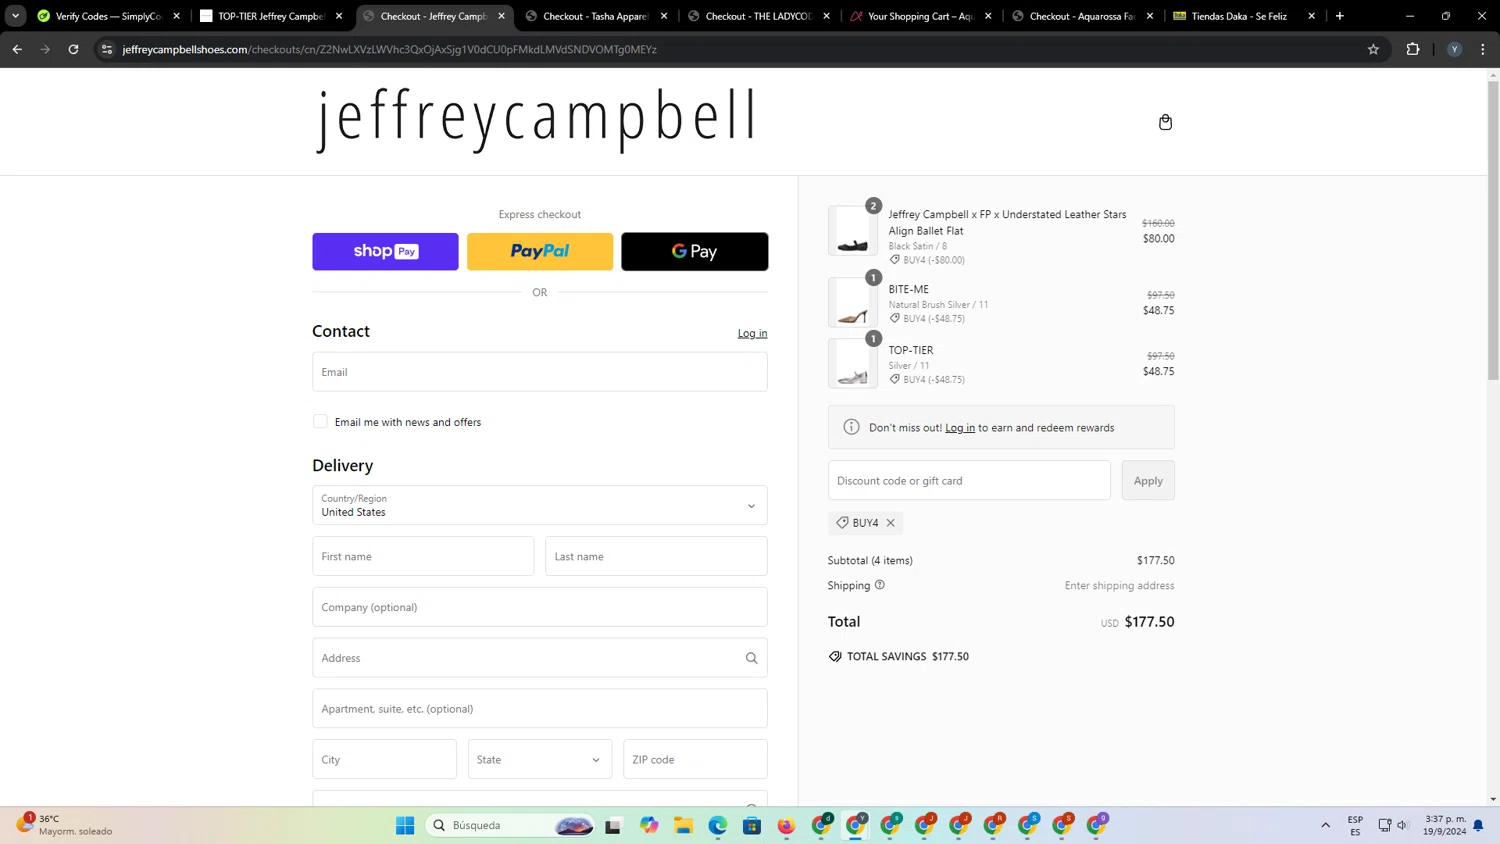The image size is (1500, 844).
Task: Focus the Company (optional) field
Action: 540,607
